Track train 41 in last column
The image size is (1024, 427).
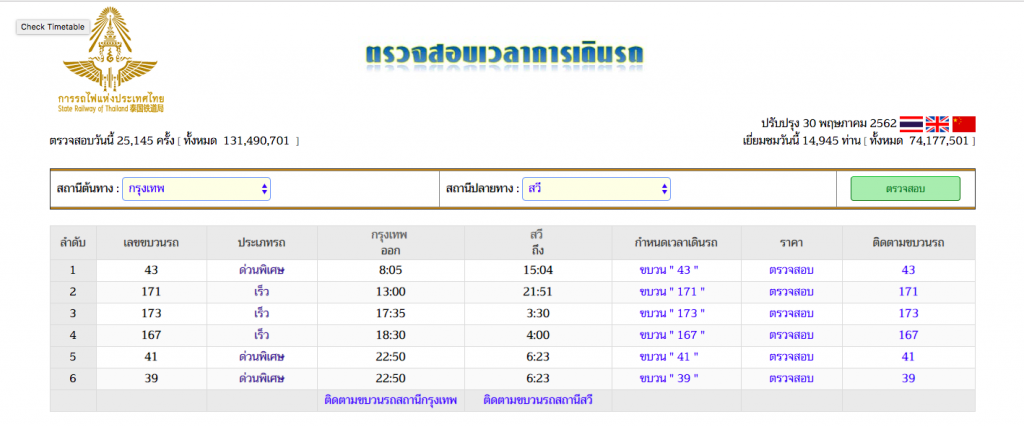[908, 357]
